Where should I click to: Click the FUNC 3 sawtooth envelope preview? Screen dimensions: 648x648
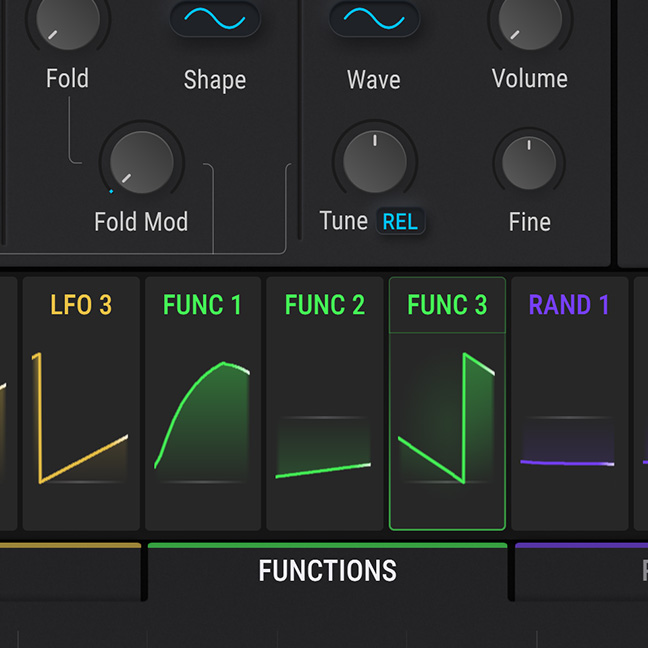(447, 420)
